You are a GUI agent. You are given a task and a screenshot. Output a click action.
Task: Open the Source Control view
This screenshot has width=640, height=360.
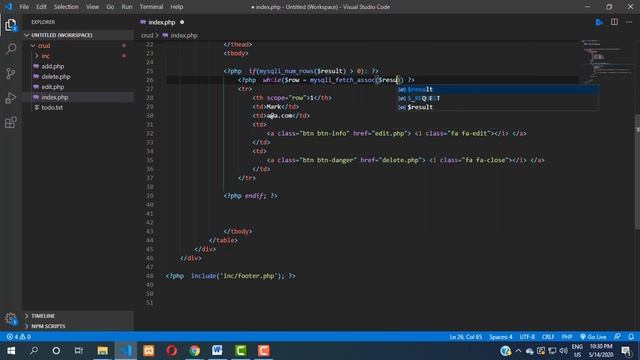11,73
